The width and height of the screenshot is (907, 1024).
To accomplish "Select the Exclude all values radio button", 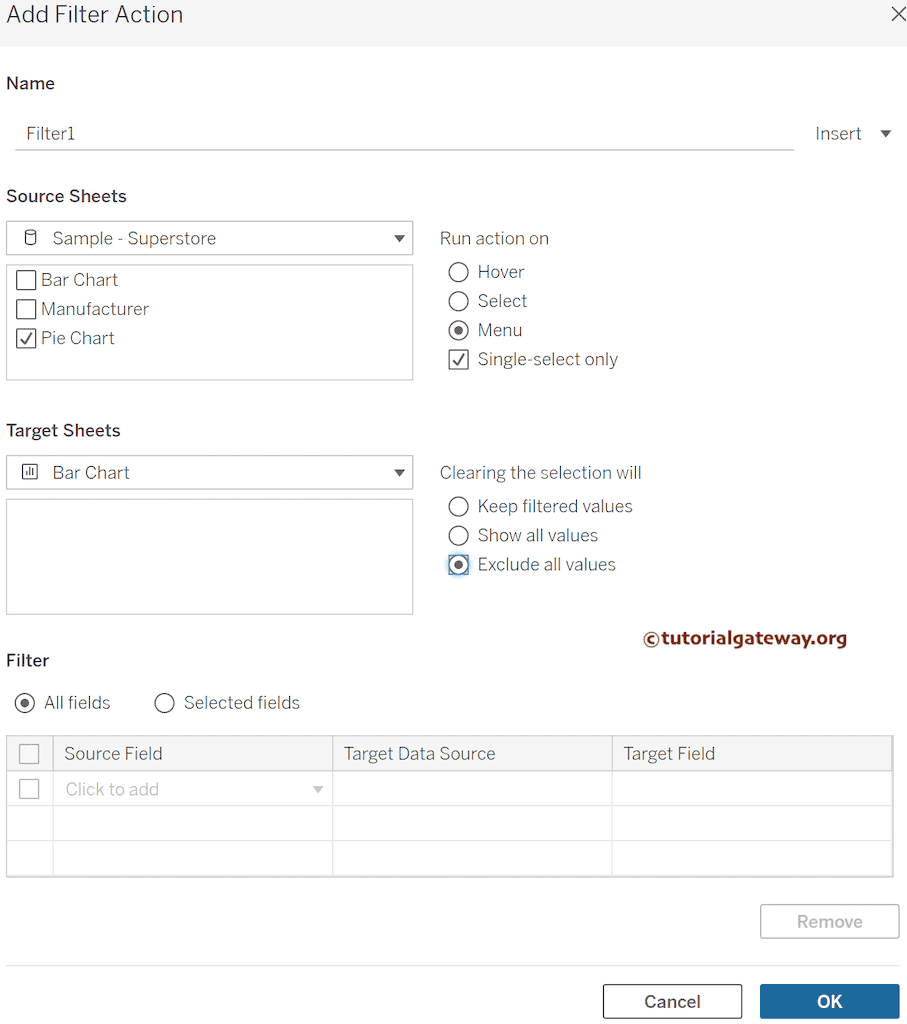I will coord(459,565).
